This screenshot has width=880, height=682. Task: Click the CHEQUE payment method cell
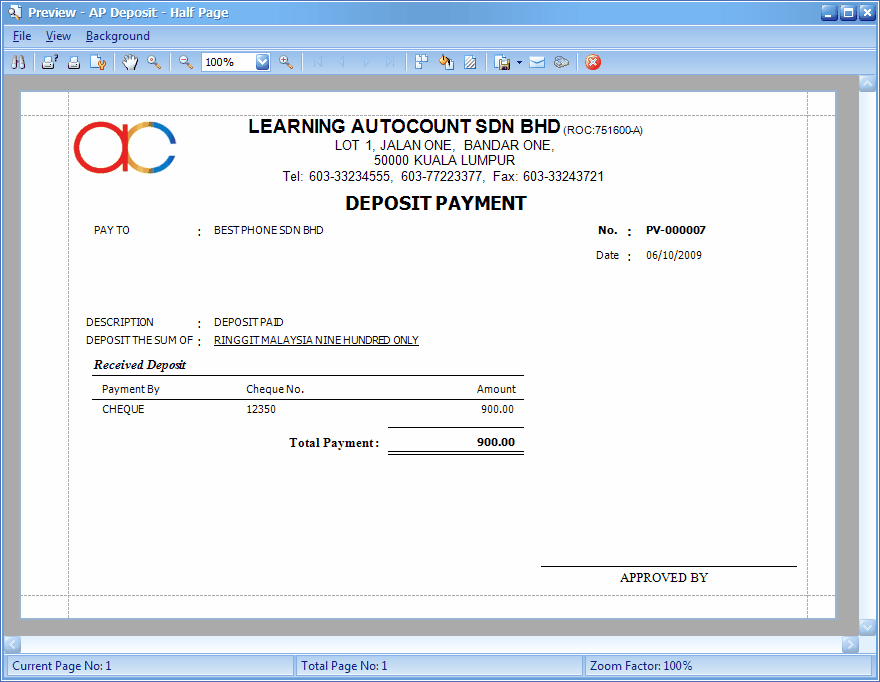click(x=123, y=409)
